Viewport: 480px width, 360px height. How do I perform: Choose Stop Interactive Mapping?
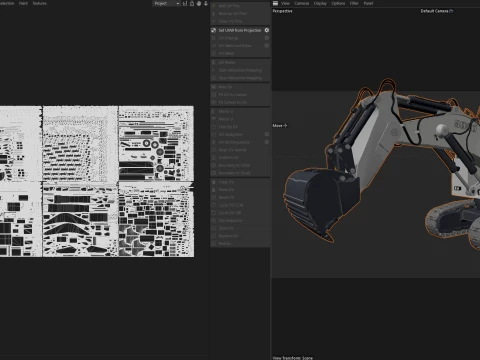240,78
